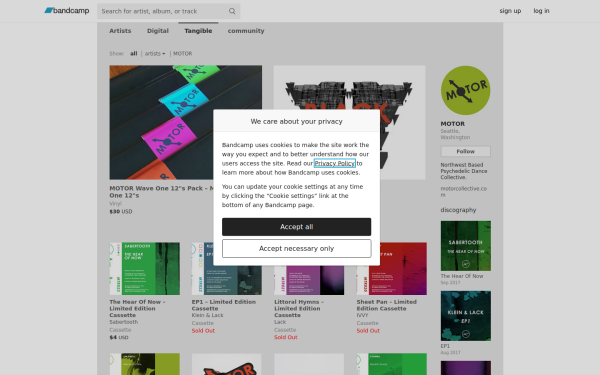Click the $30 USD price
Image resolution: width=600 pixels, height=375 pixels.
[x=121, y=212]
